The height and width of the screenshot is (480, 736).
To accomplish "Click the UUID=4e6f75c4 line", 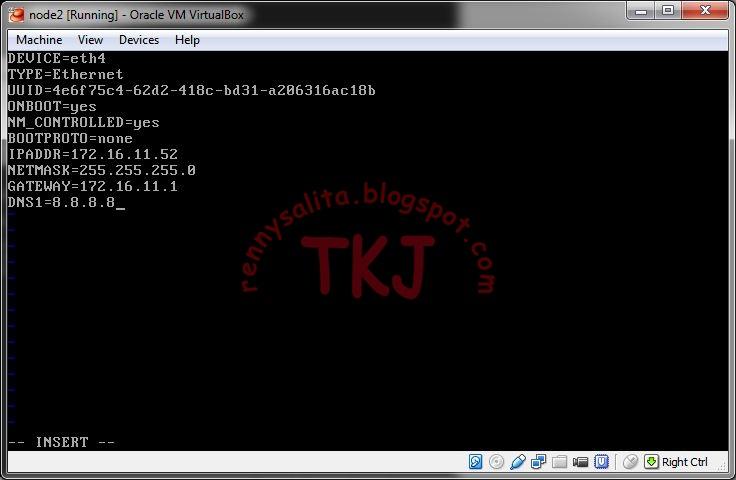I will tap(192, 91).
